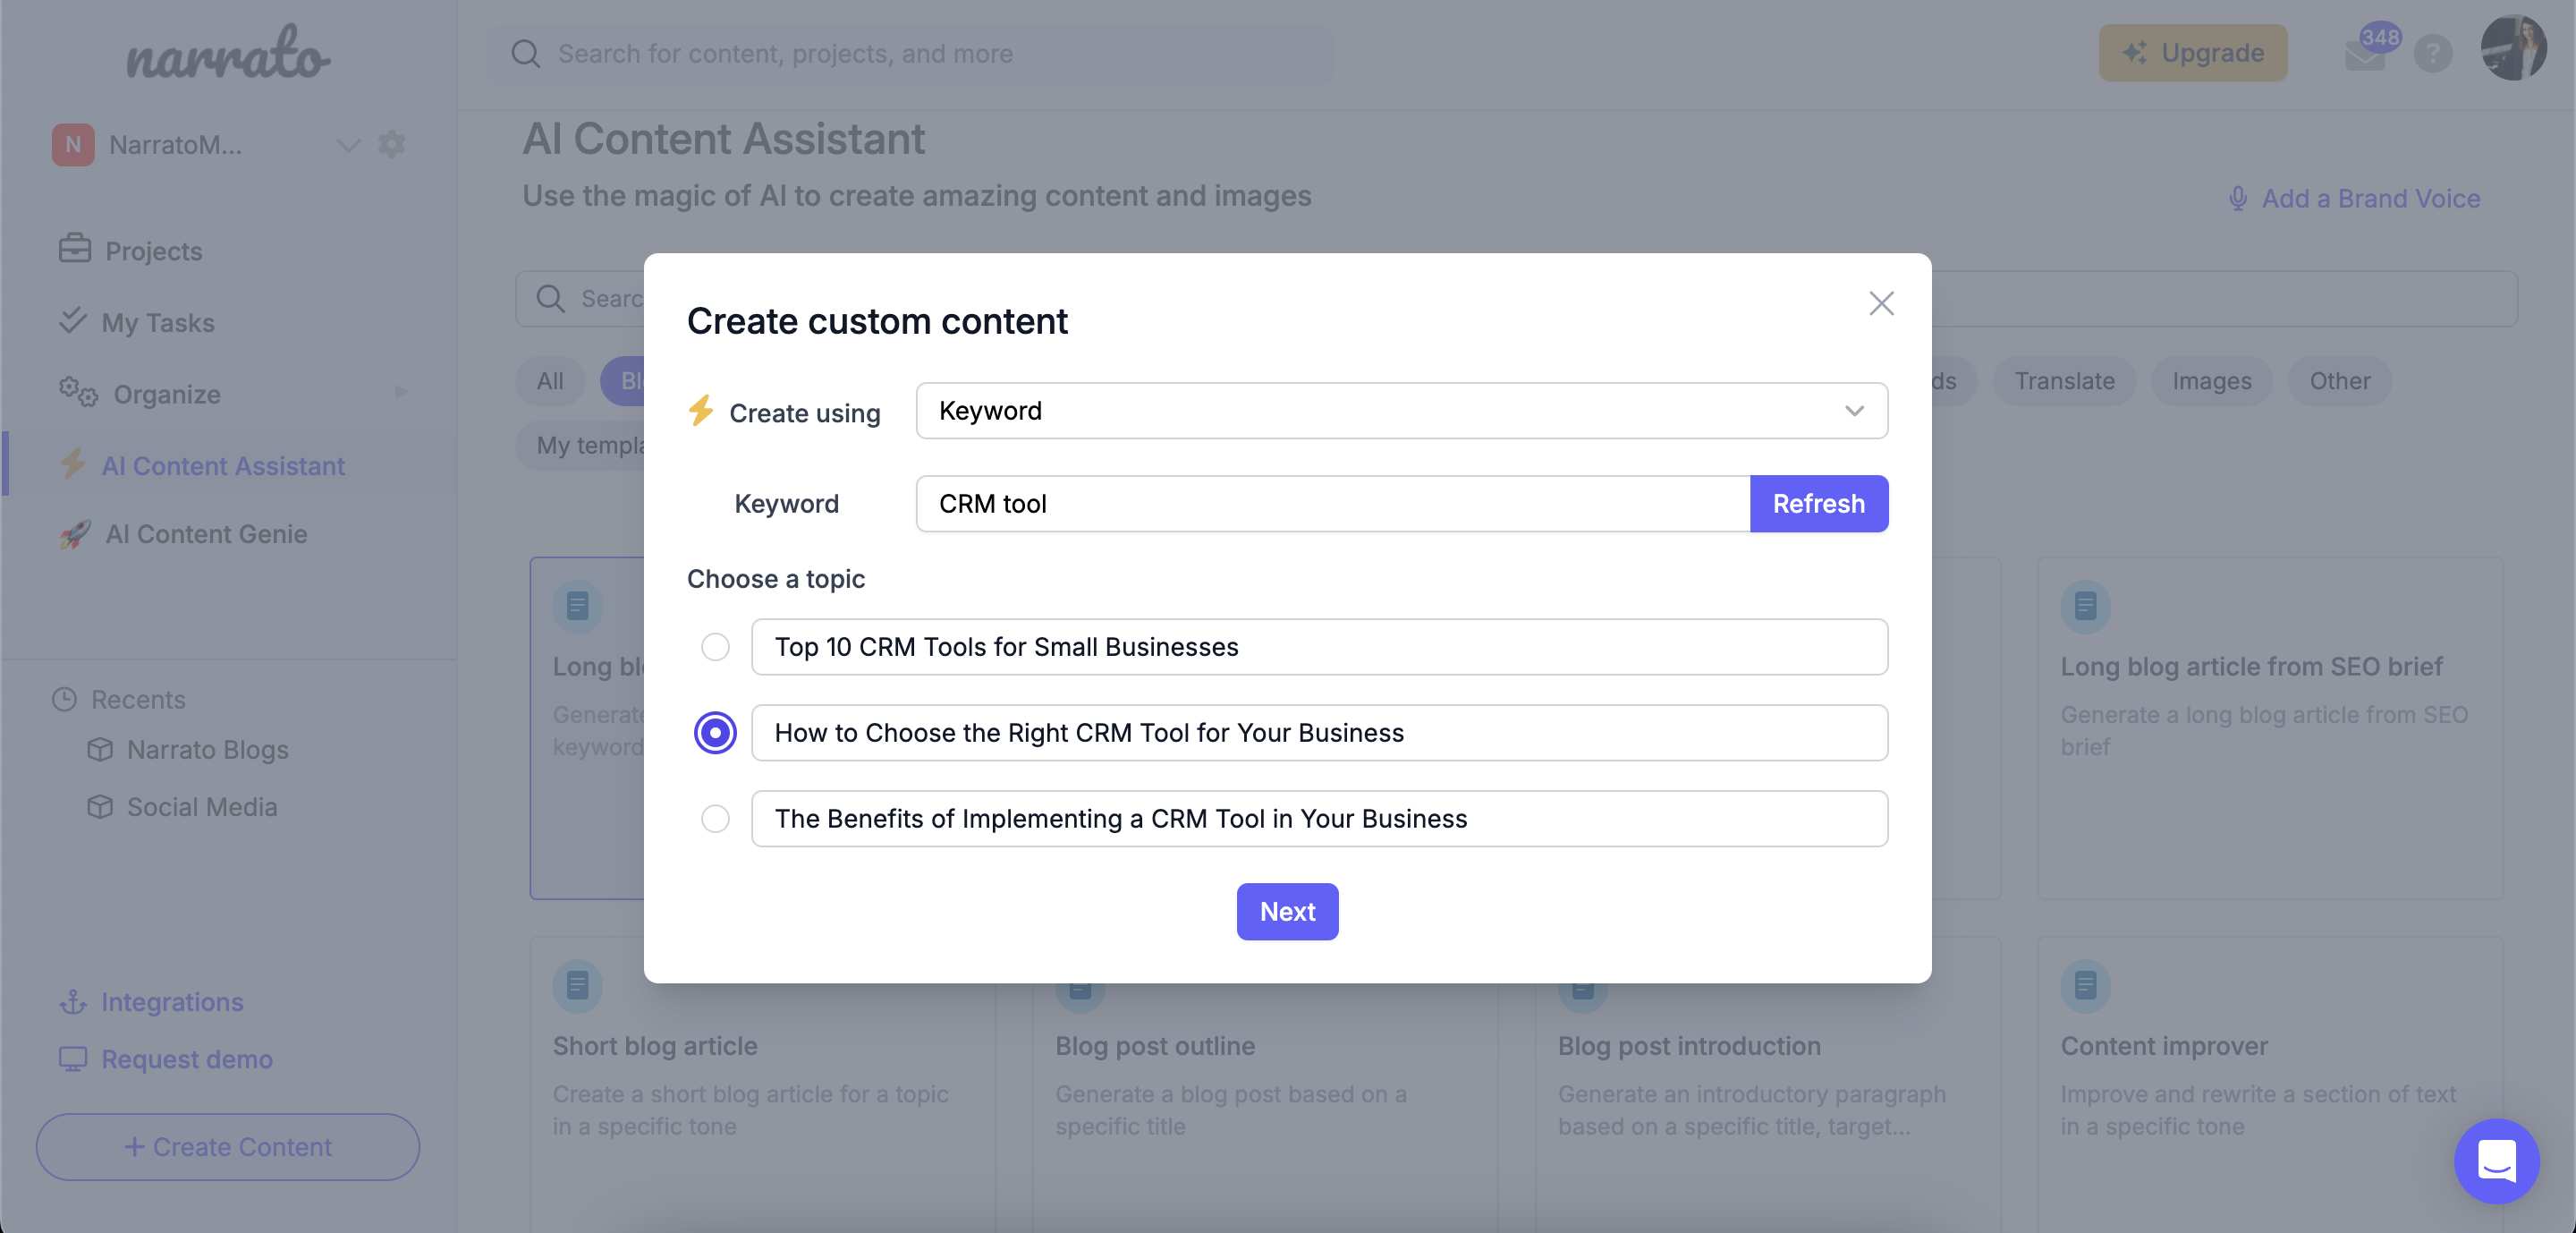This screenshot has width=2576, height=1233.
Task: Click the Narrato logo
Action: [x=228, y=52]
